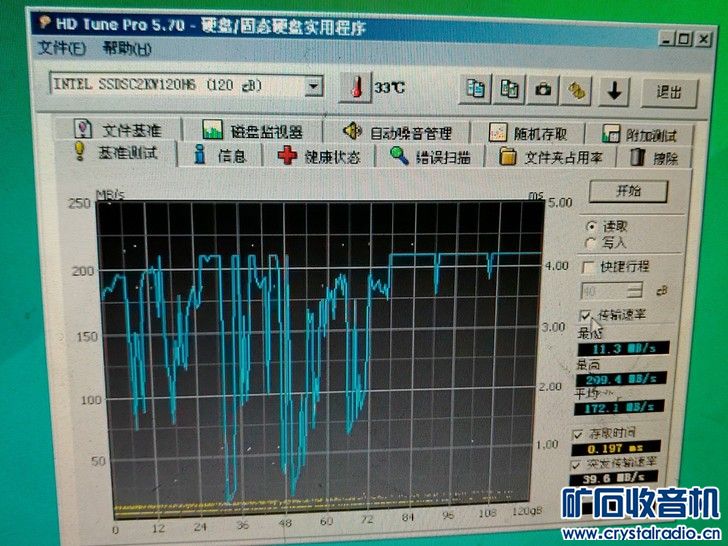728x546 pixels.
Task: Enable the 快捷行程 short stroke checkbox
Action: point(588,267)
